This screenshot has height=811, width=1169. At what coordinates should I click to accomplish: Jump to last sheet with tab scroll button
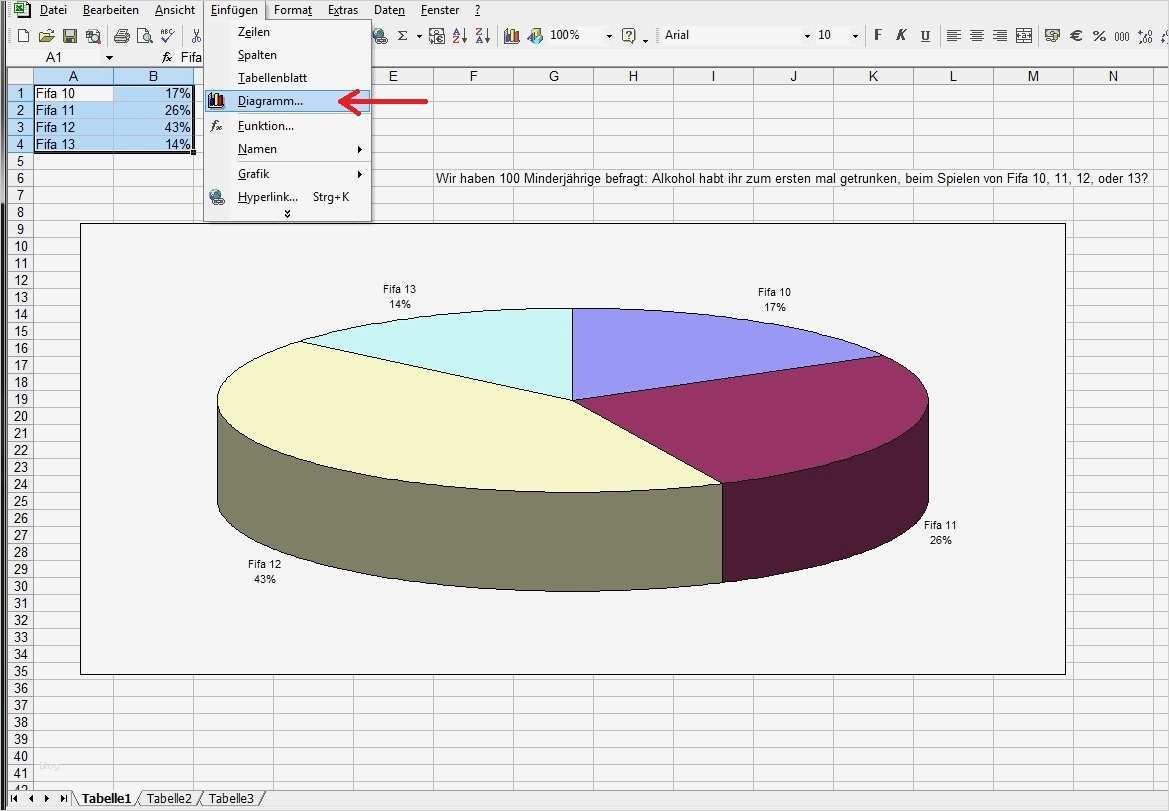point(63,798)
